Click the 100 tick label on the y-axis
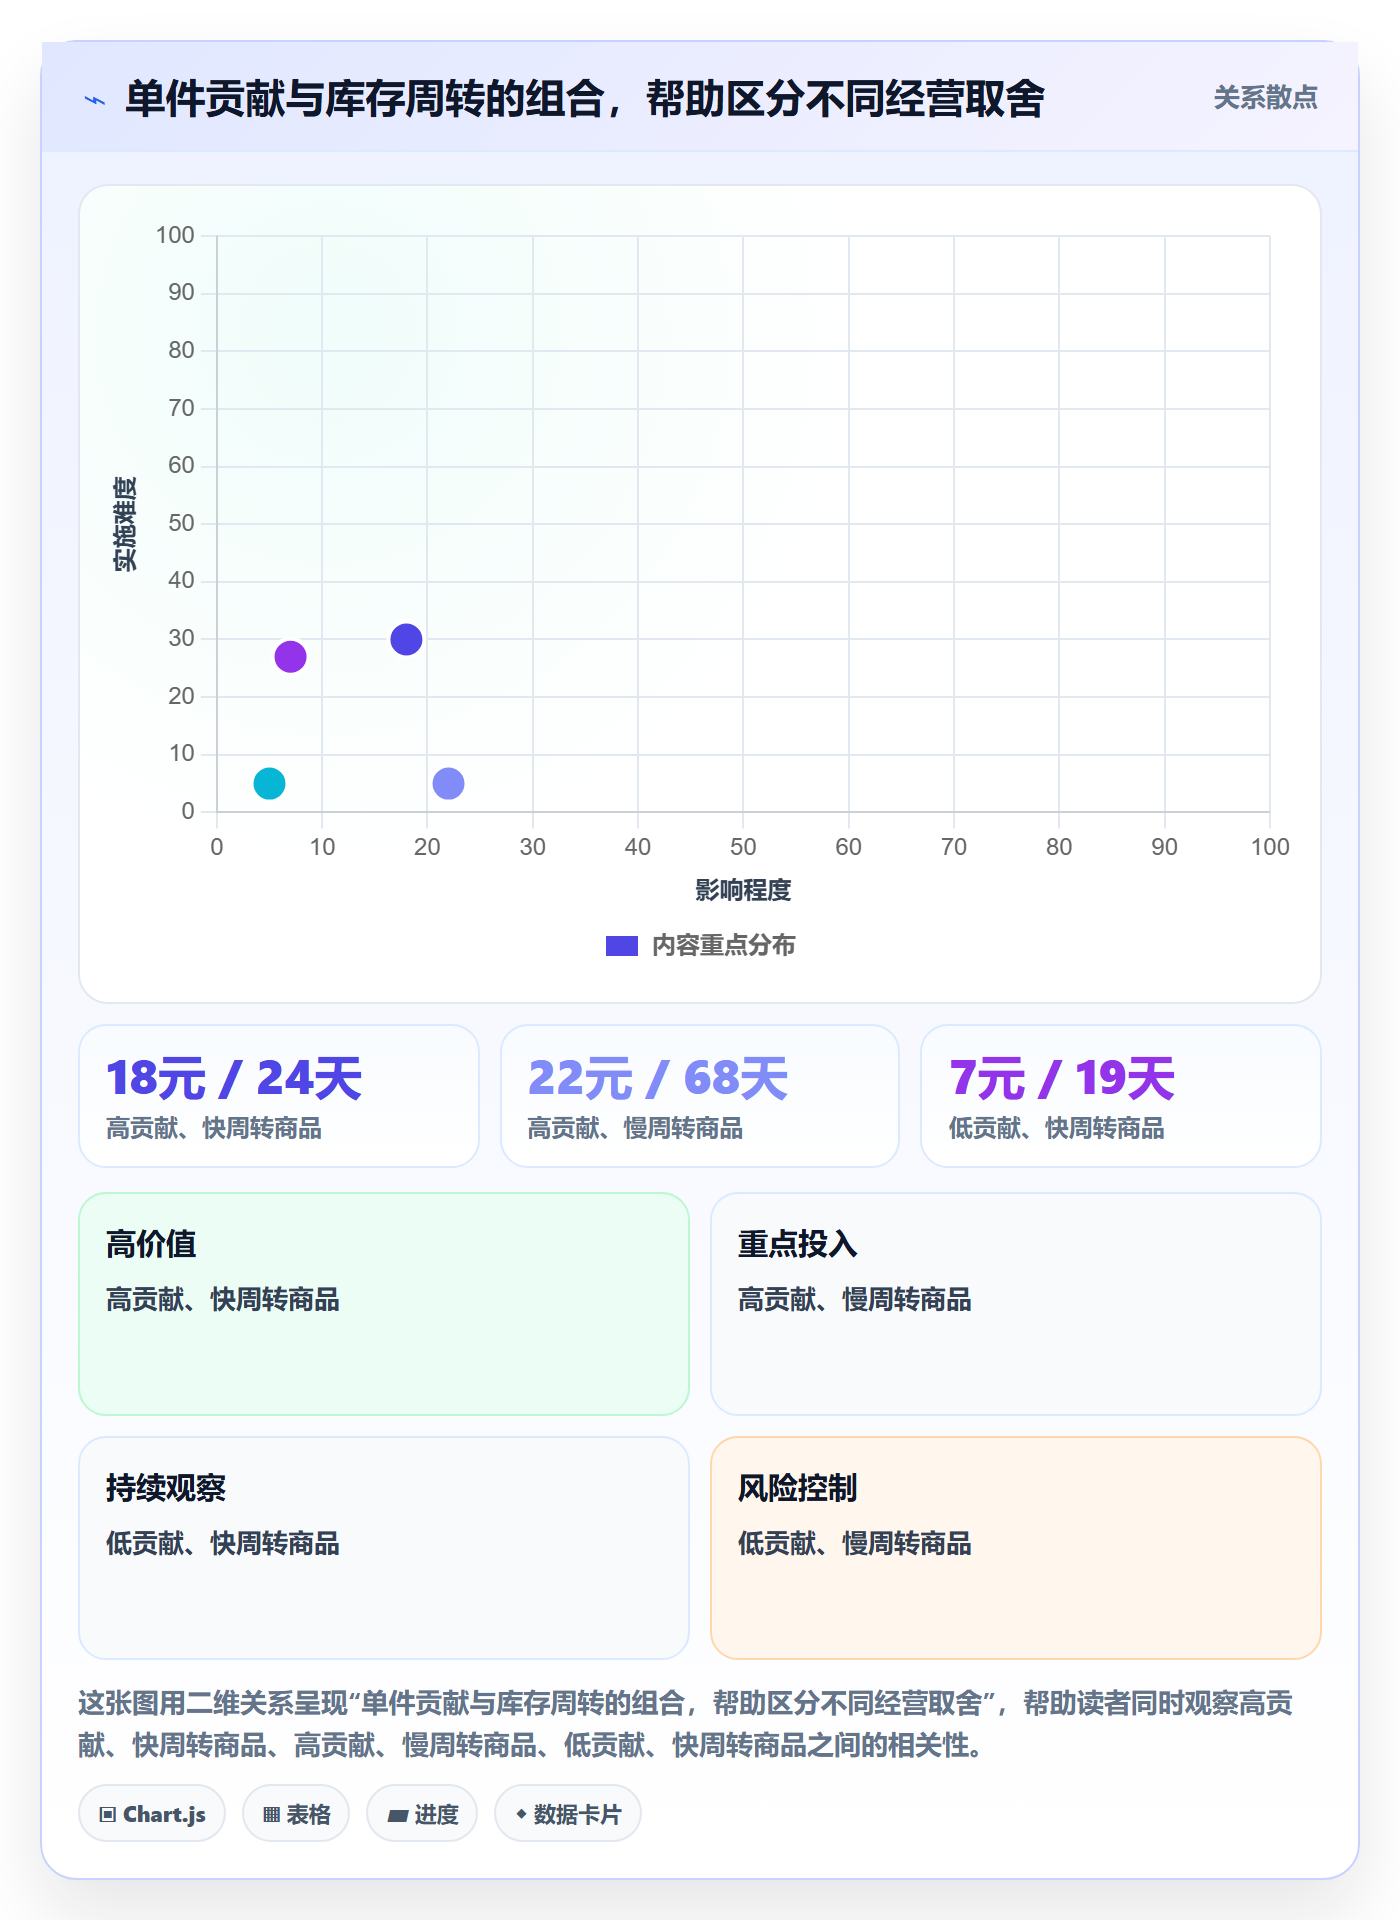 click(x=175, y=235)
